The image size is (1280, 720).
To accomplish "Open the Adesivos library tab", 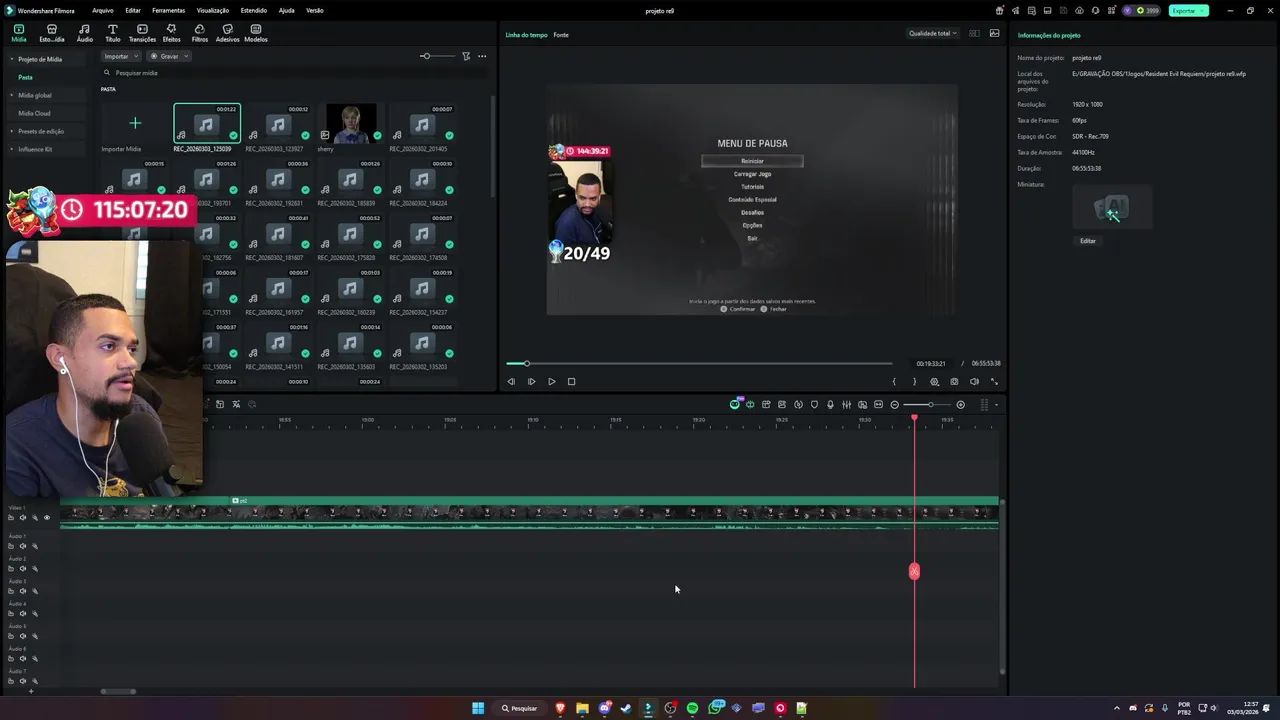I will pos(227,33).
